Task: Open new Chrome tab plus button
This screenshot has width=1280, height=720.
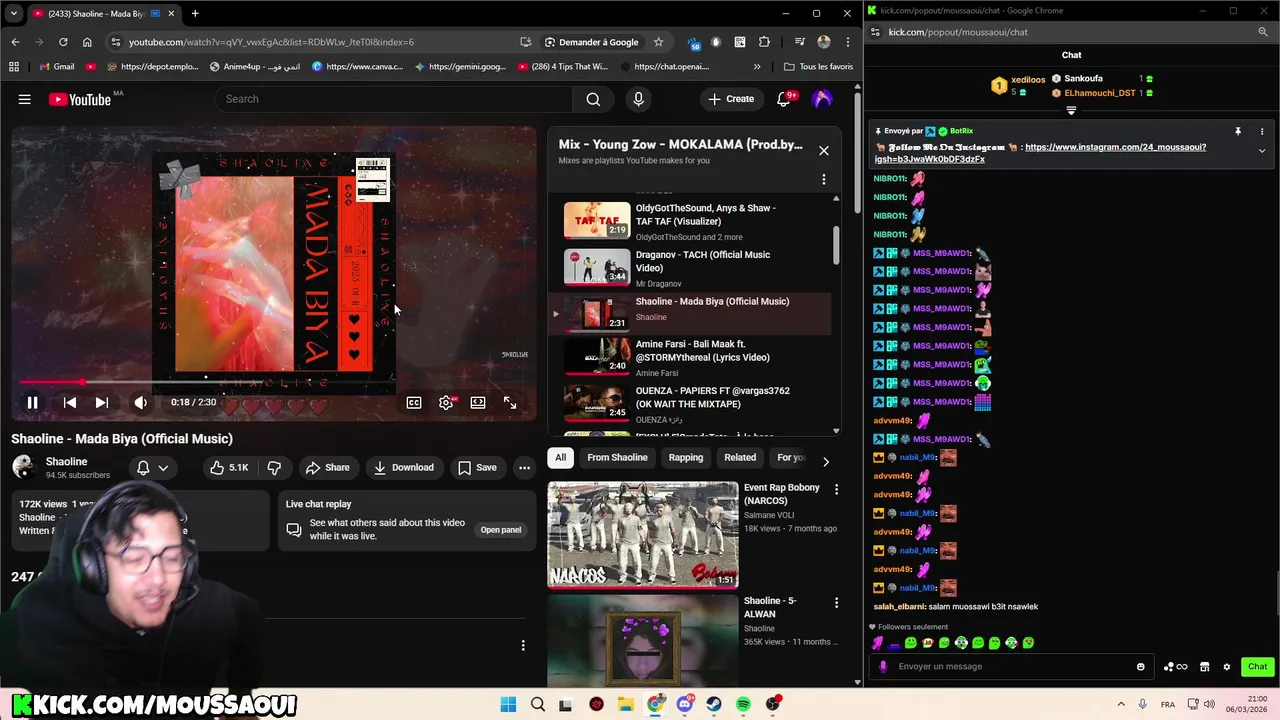Action: point(195,14)
